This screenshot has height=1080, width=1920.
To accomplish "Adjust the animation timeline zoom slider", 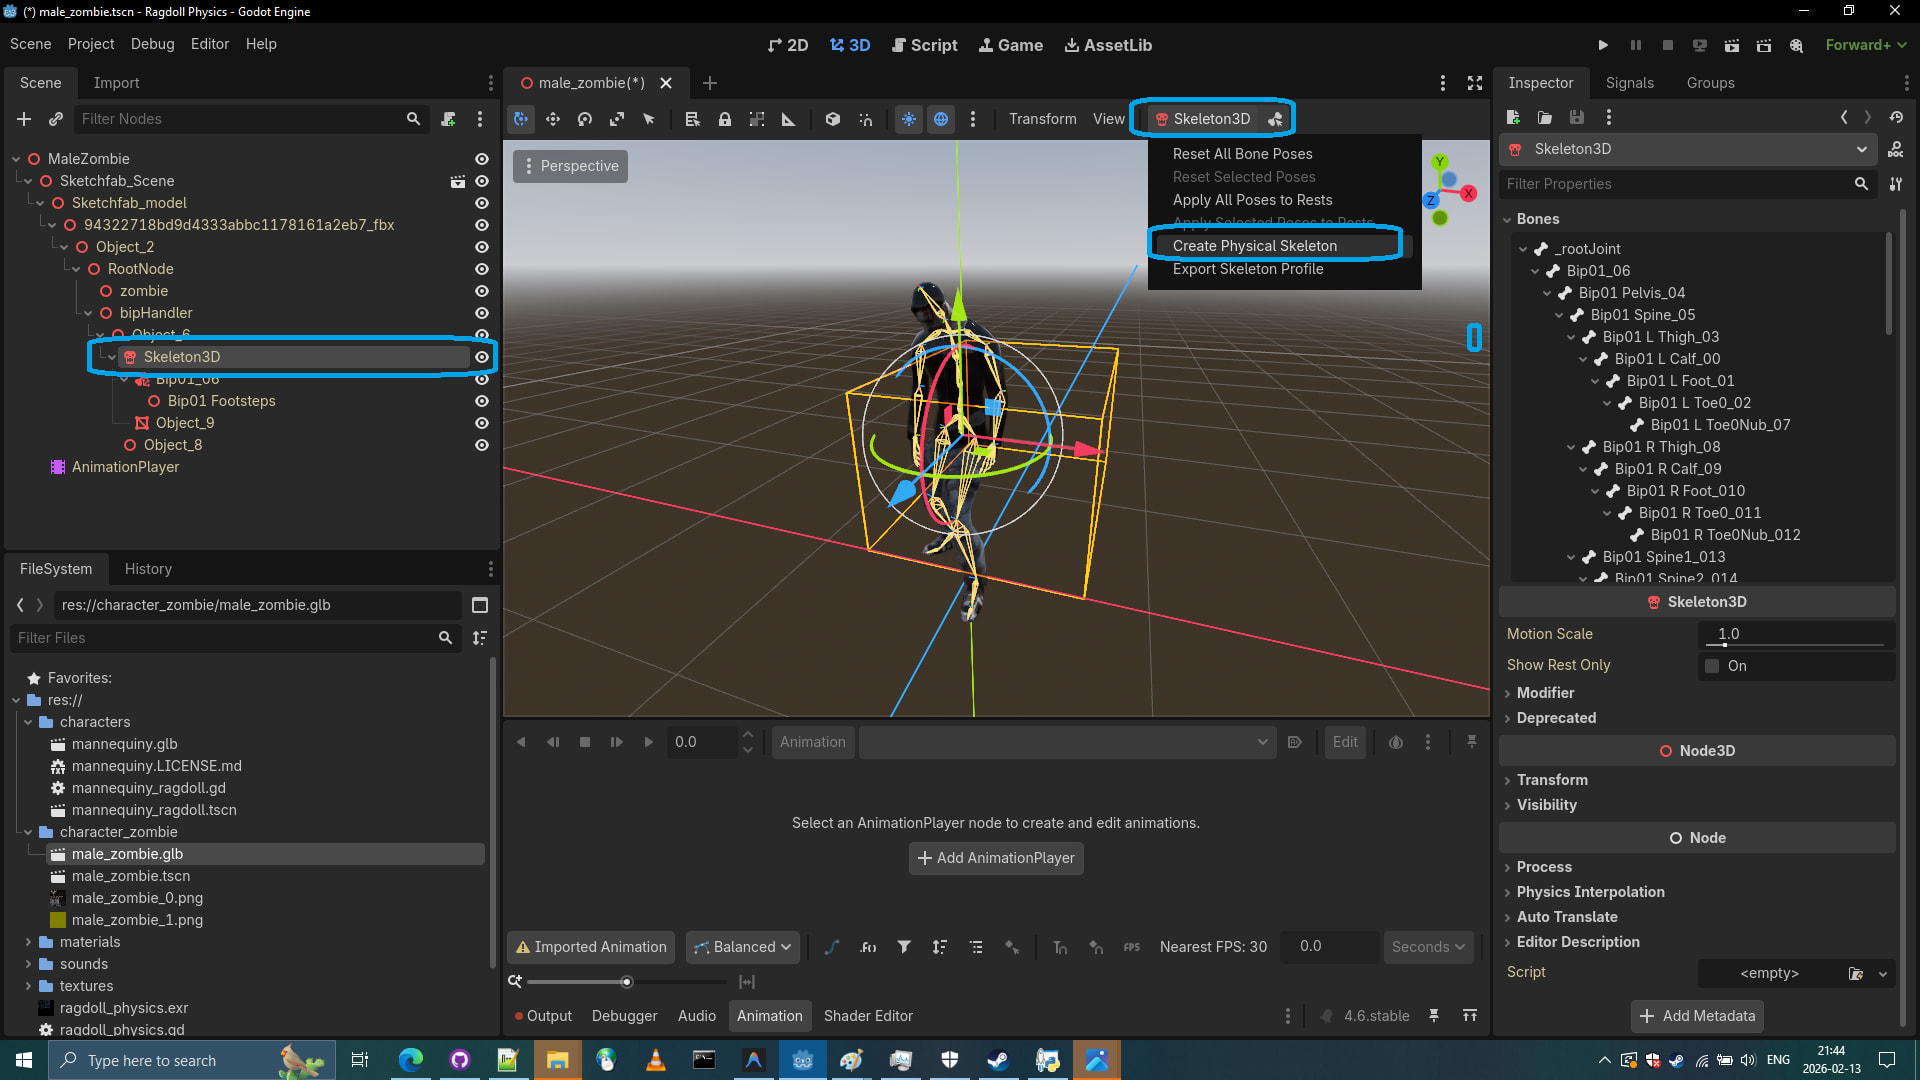I will [x=627, y=982].
